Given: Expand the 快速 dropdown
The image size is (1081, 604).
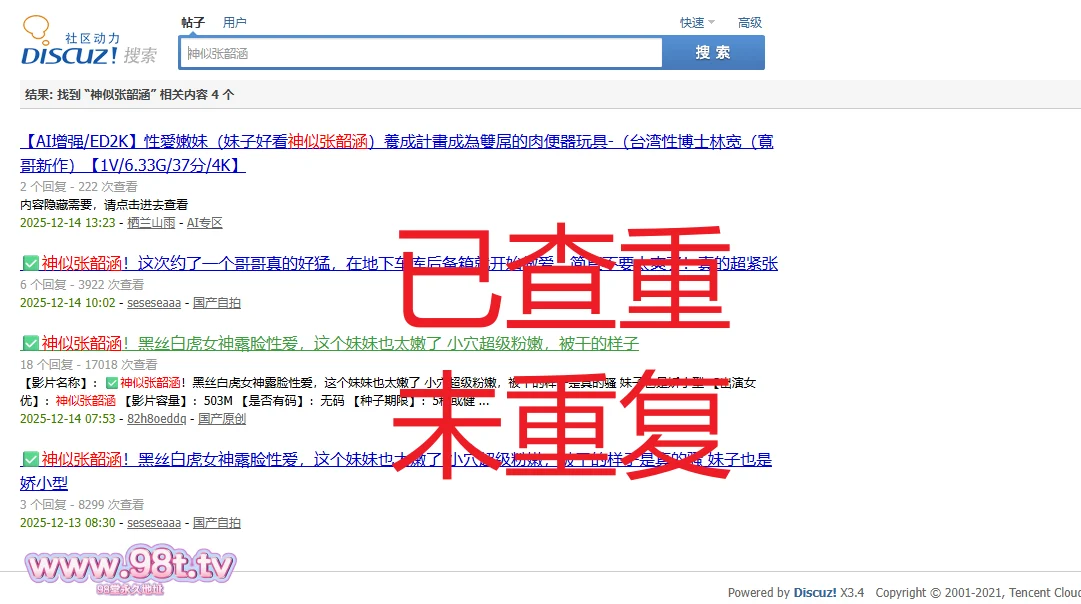Looking at the screenshot, I should coord(697,22).
